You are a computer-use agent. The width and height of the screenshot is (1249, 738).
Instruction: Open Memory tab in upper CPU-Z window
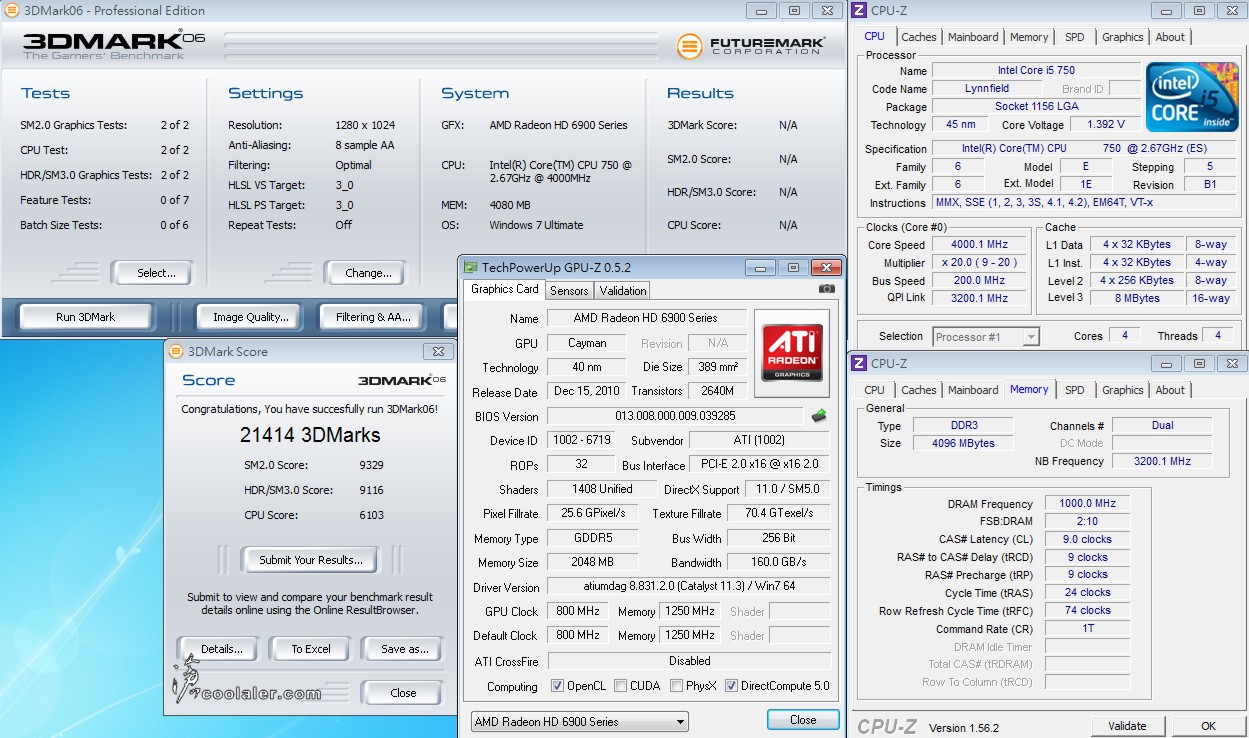point(1029,37)
